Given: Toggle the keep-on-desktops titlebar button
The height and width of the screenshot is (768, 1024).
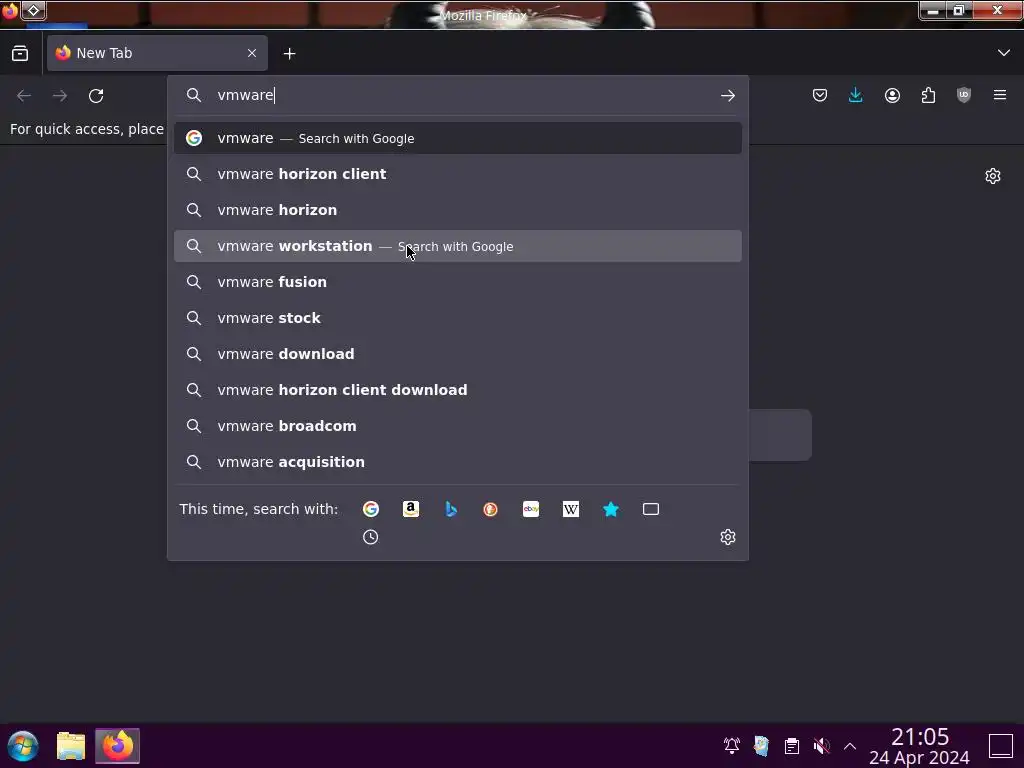Looking at the screenshot, I should [33, 10].
